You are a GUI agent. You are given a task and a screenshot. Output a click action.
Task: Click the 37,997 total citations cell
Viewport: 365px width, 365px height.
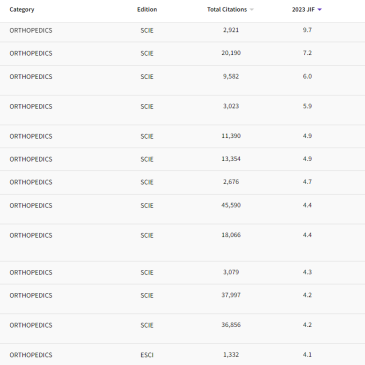(x=231, y=295)
